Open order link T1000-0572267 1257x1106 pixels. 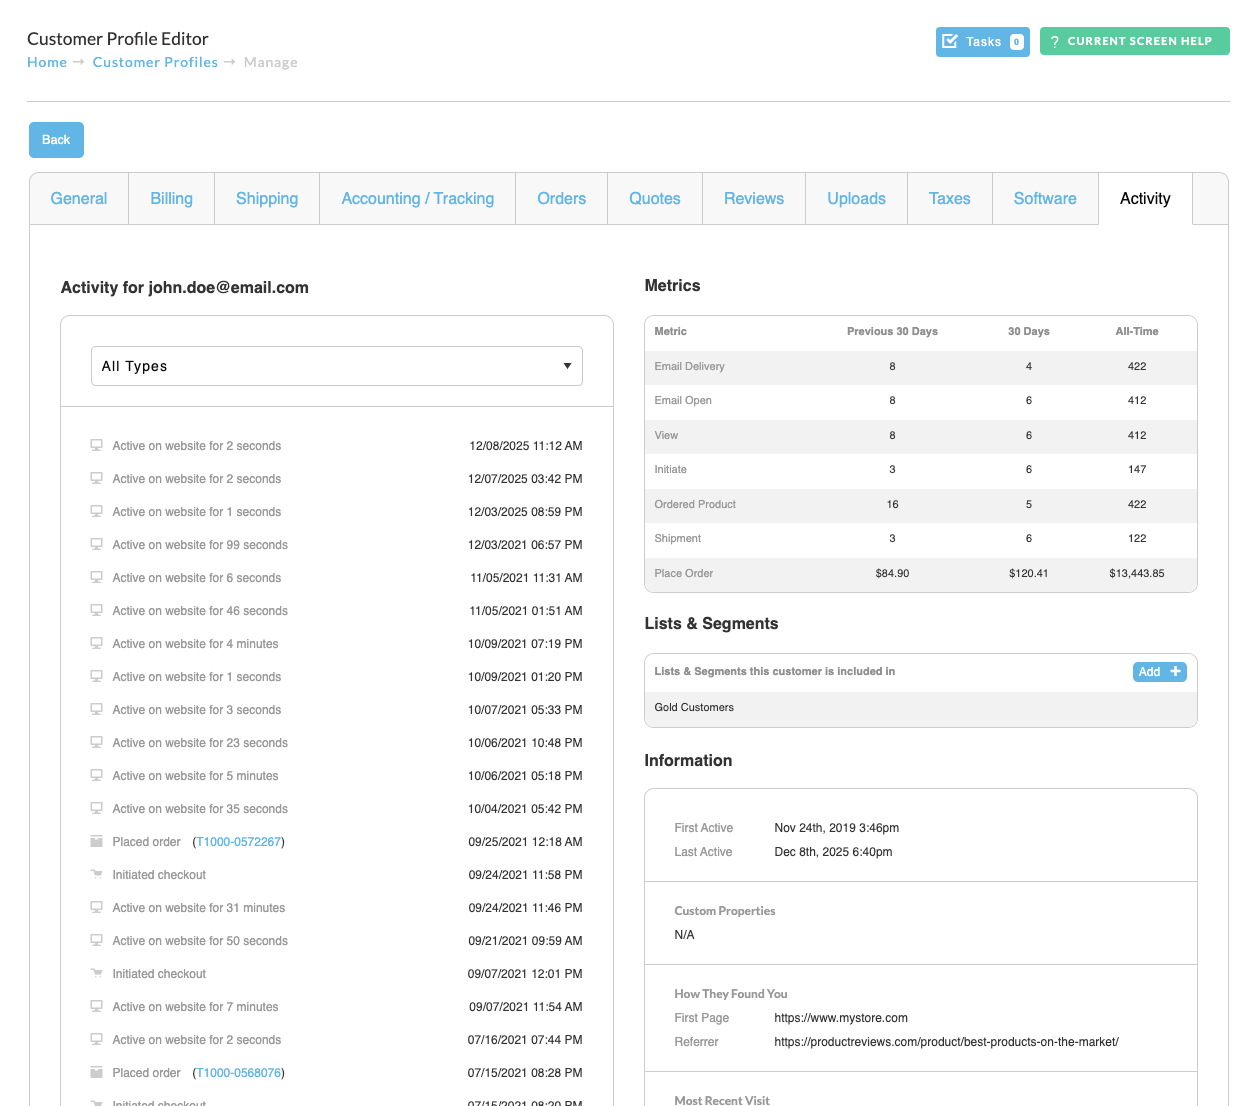pyautogui.click(x=239, y=842)
